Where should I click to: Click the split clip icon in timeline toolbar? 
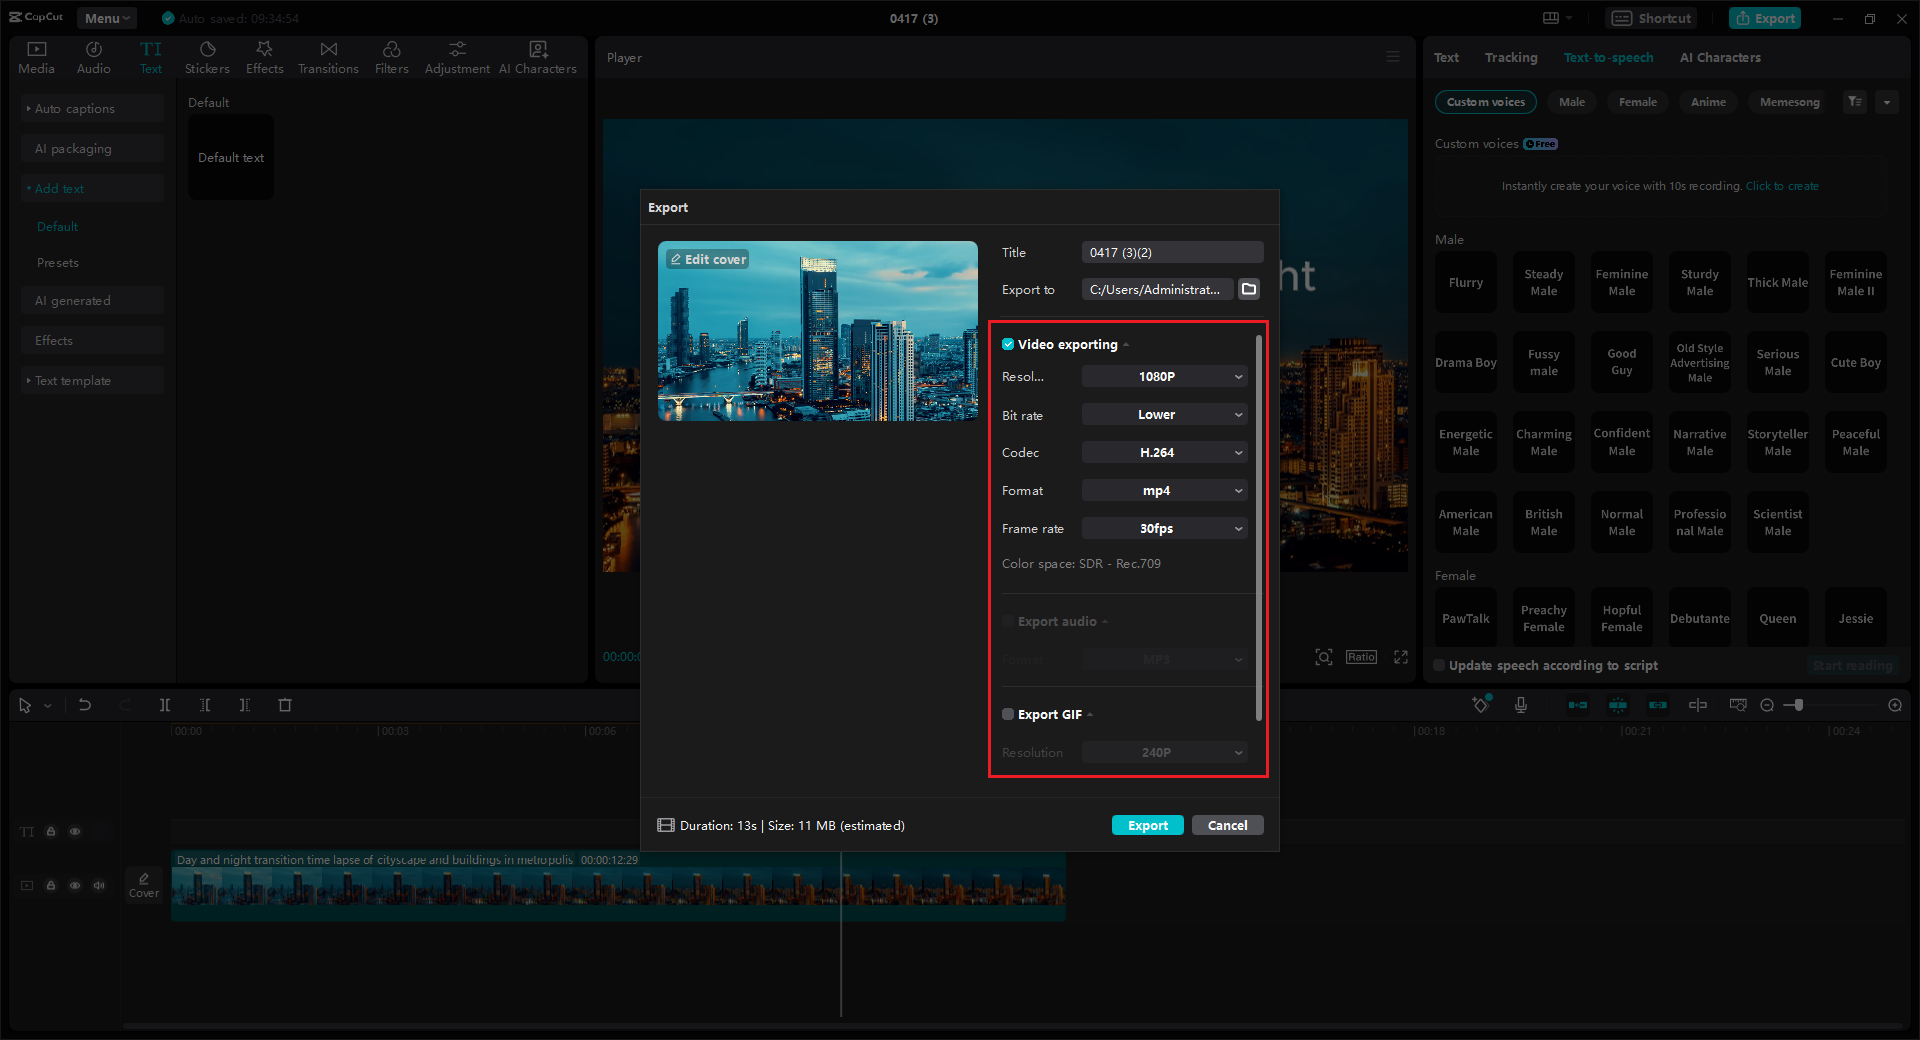165,705
